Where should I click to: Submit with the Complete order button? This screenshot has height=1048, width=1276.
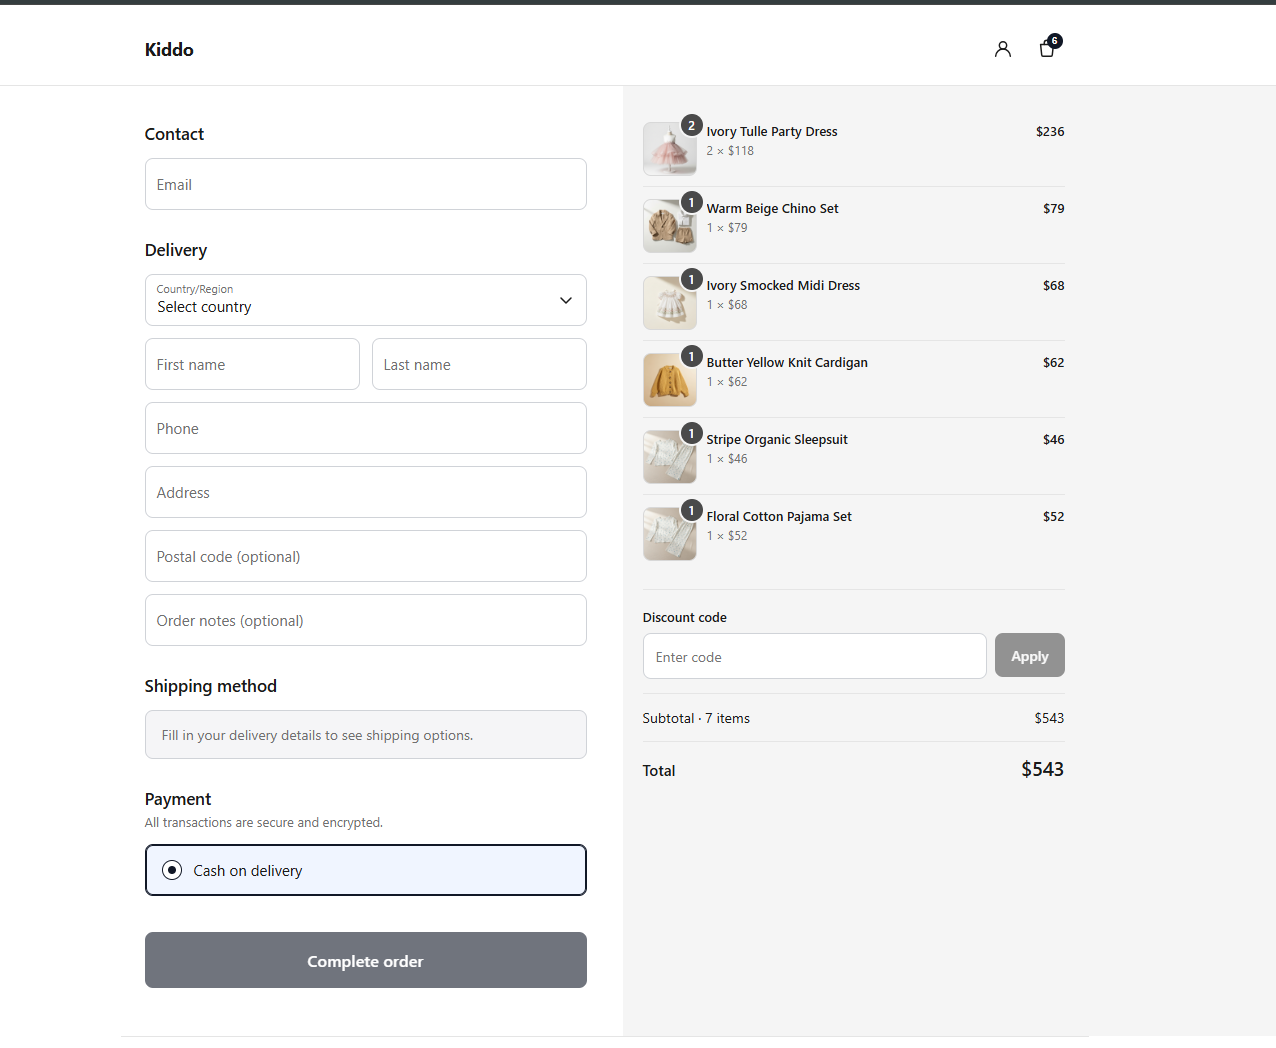coord(366,960)
